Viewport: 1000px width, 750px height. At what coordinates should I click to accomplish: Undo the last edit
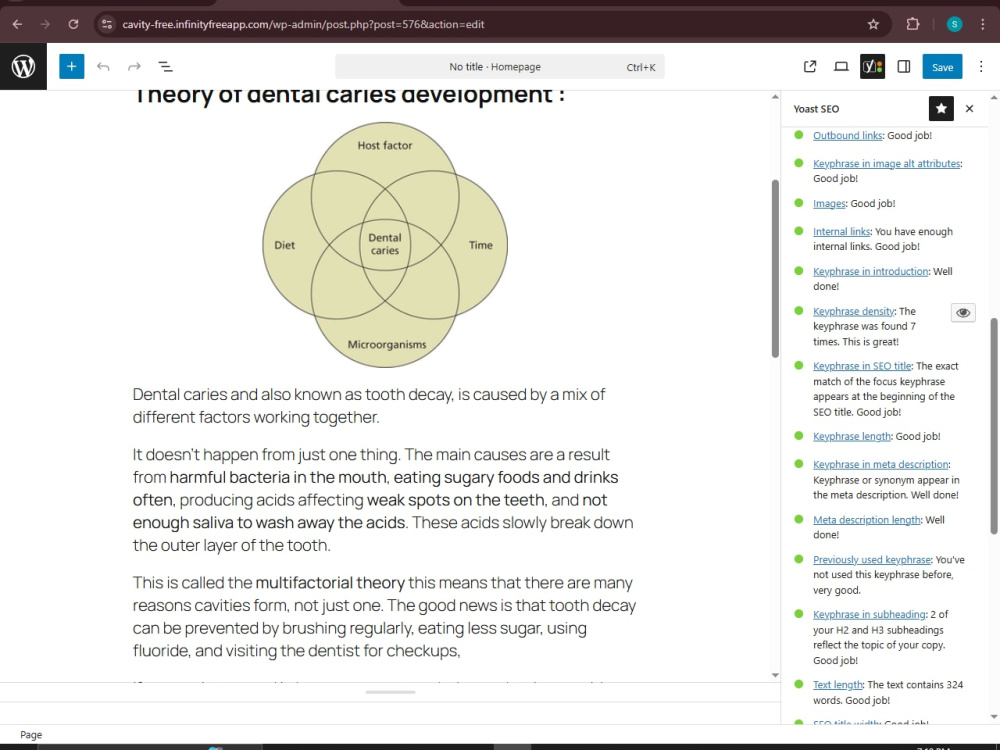[x=103, y=66]
